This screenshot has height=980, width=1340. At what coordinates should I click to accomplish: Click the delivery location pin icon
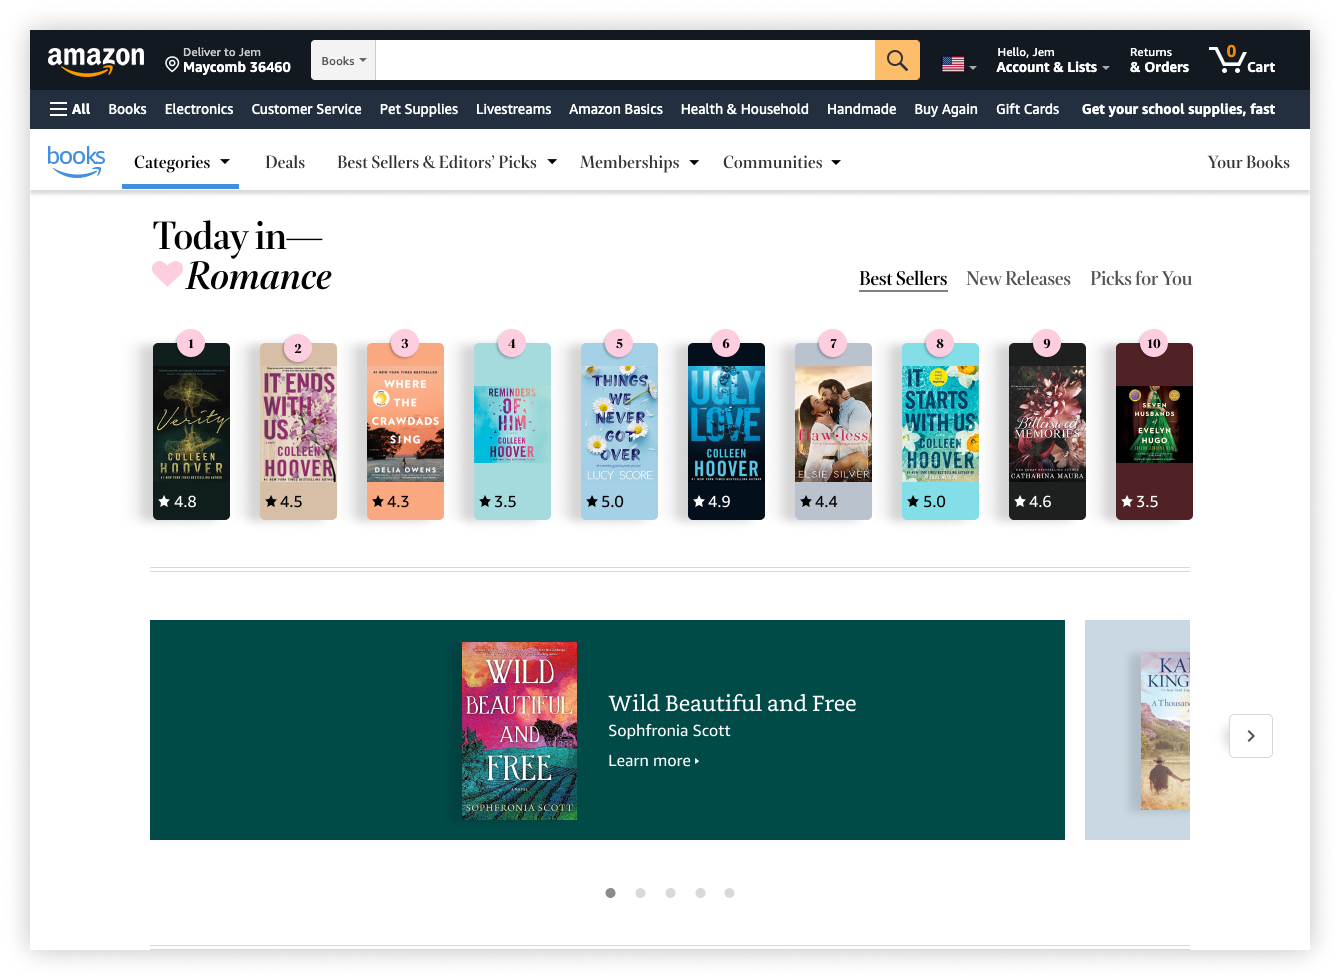(172, 65)
